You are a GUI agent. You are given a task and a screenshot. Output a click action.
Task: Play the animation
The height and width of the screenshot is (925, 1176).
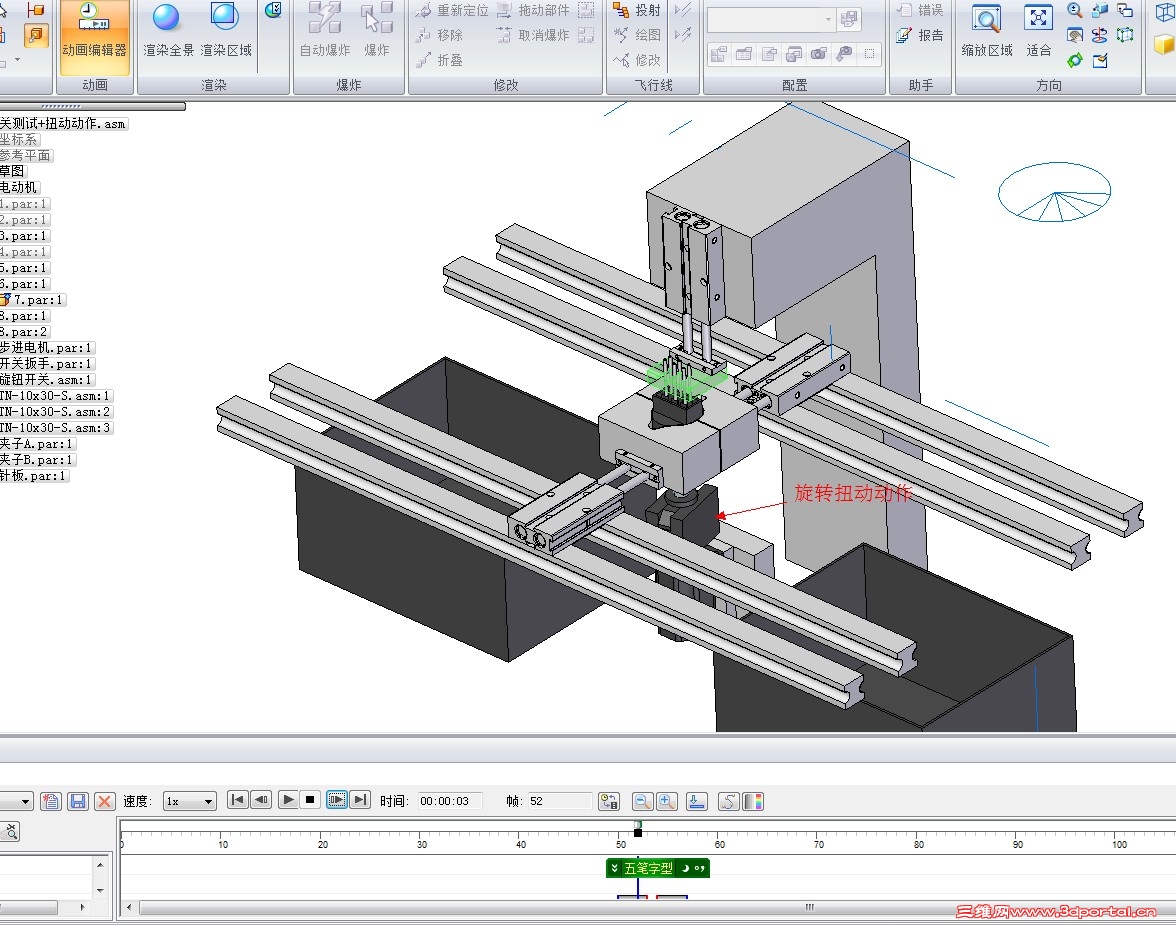click(287, 800)
